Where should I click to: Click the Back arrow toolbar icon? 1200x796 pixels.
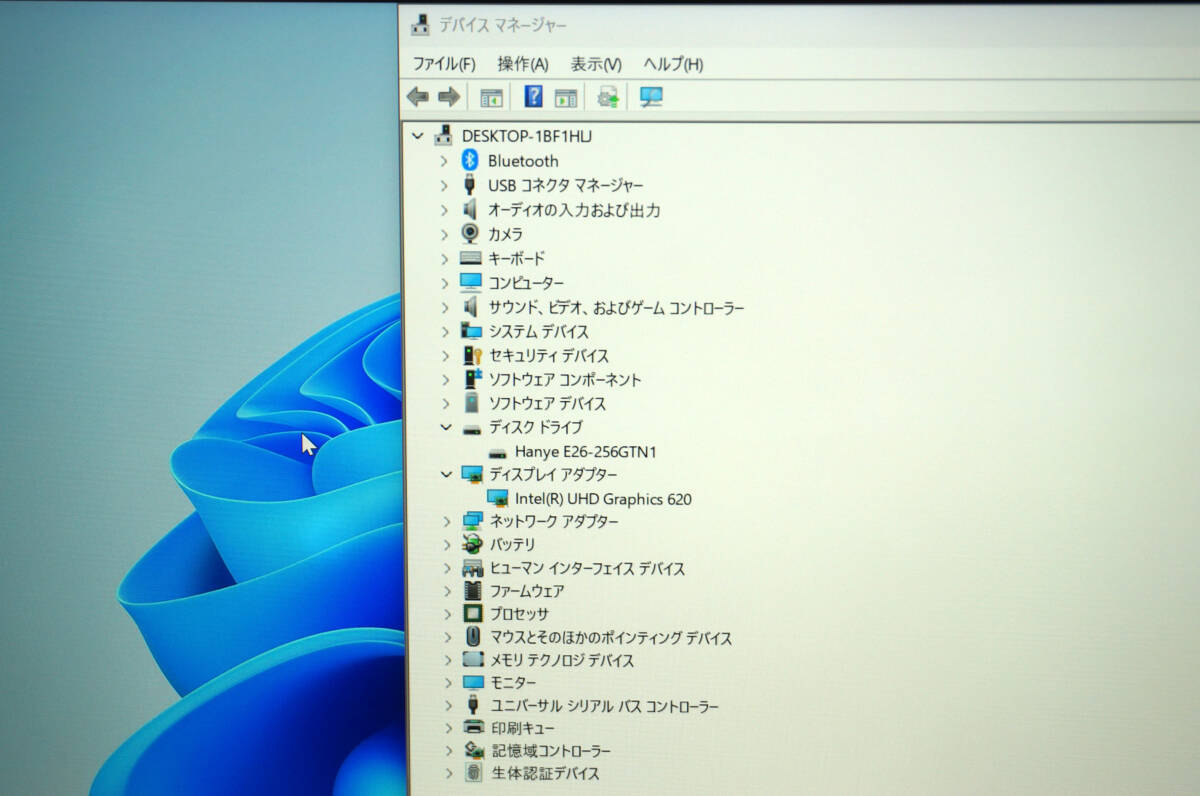(418, 97)
